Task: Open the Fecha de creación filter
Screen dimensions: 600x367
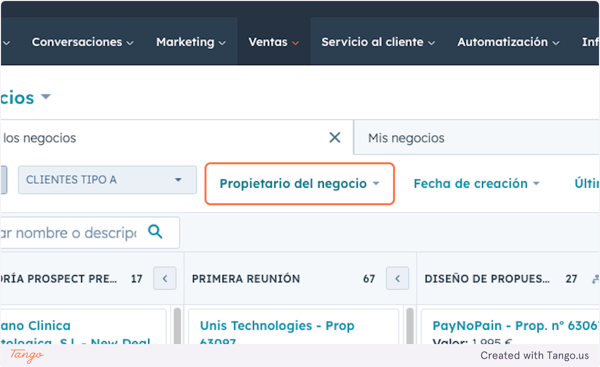Action: pyautogui.click(x=476, y=184)
